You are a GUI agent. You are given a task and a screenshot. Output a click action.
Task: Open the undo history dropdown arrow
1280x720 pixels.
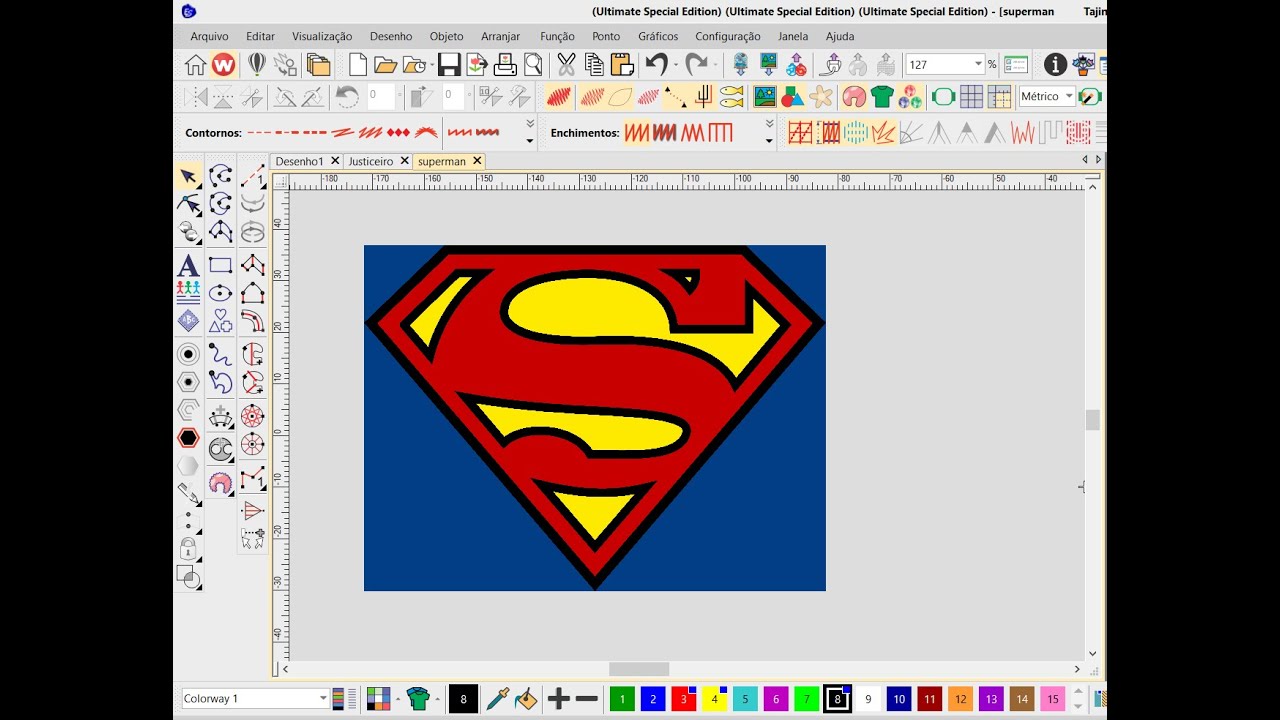(675, 65)
